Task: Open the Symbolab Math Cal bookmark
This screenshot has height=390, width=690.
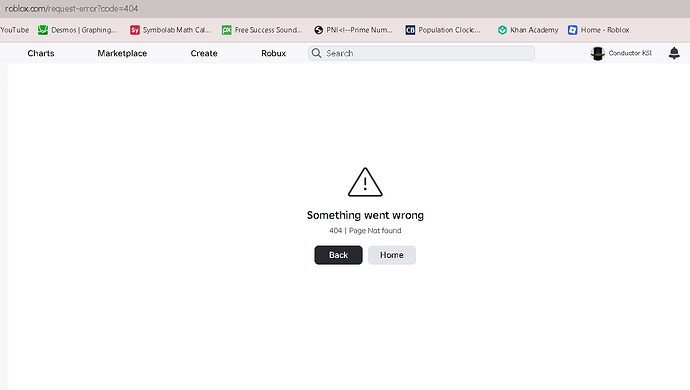Action: tap(170, 30)
